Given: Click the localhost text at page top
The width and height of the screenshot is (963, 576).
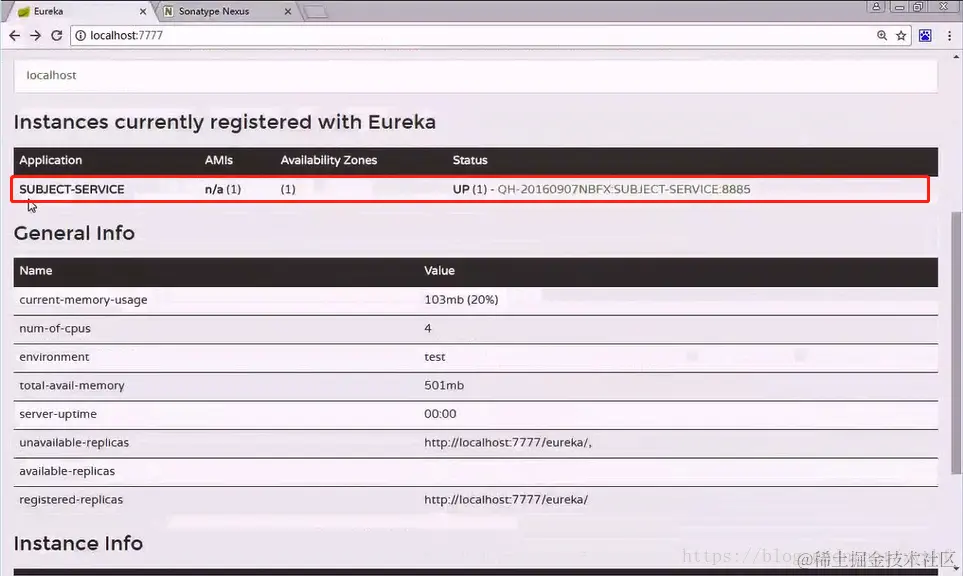Looking at the screenshot, I should click(x=51, y=75).
